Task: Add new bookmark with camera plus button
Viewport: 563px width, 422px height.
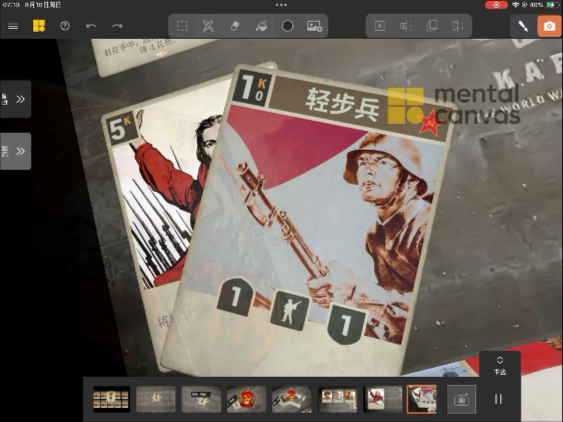Action: pos(461,399)
